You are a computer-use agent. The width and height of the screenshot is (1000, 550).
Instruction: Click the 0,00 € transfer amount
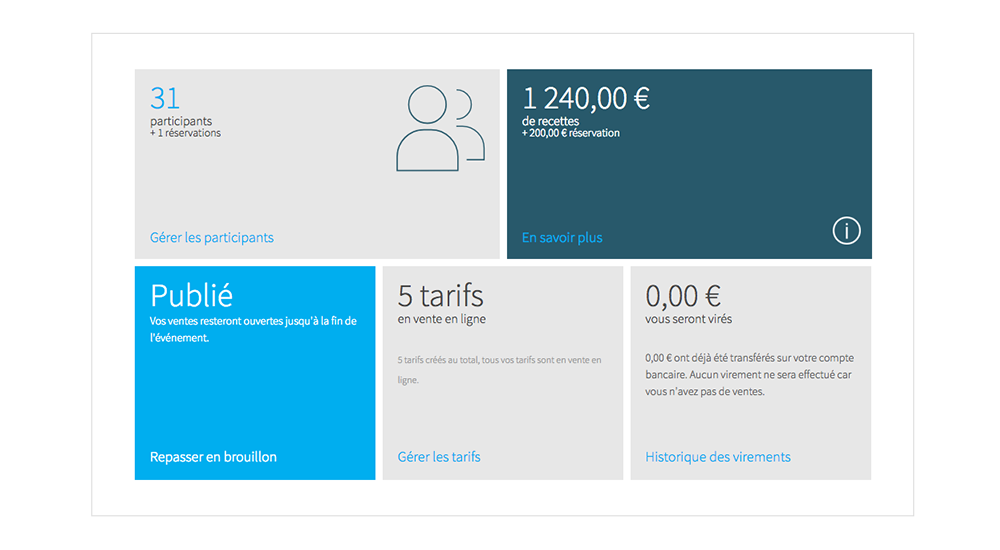click(x=683, y=295)
